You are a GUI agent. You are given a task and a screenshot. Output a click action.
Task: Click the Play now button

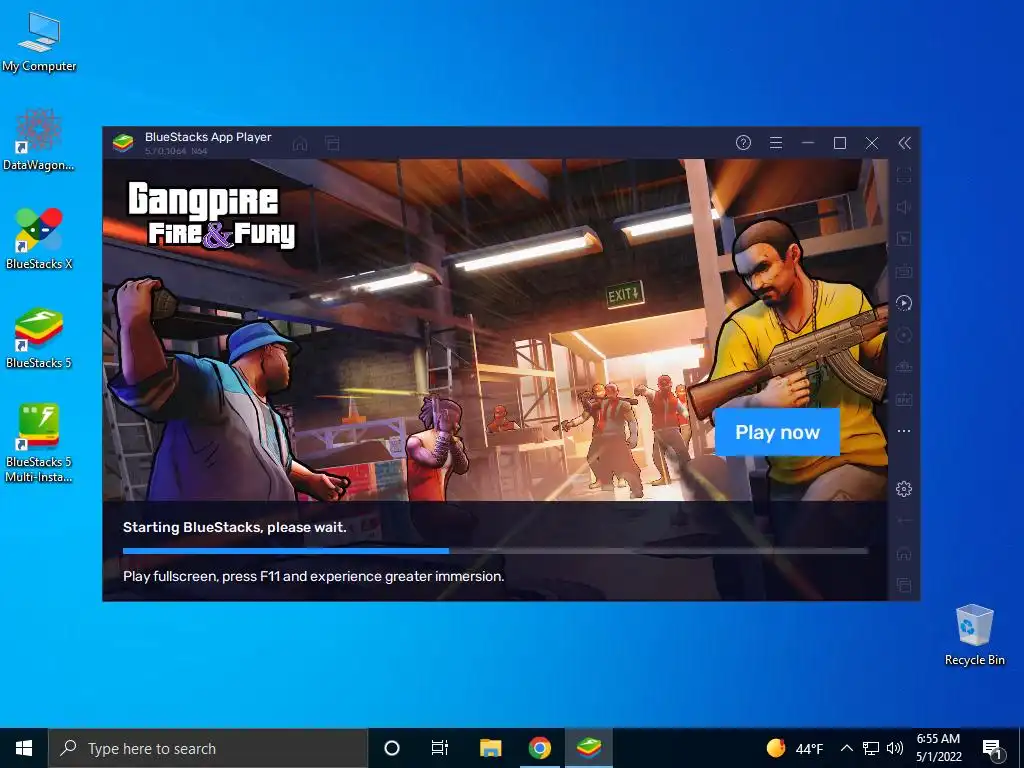click(777, 432)
